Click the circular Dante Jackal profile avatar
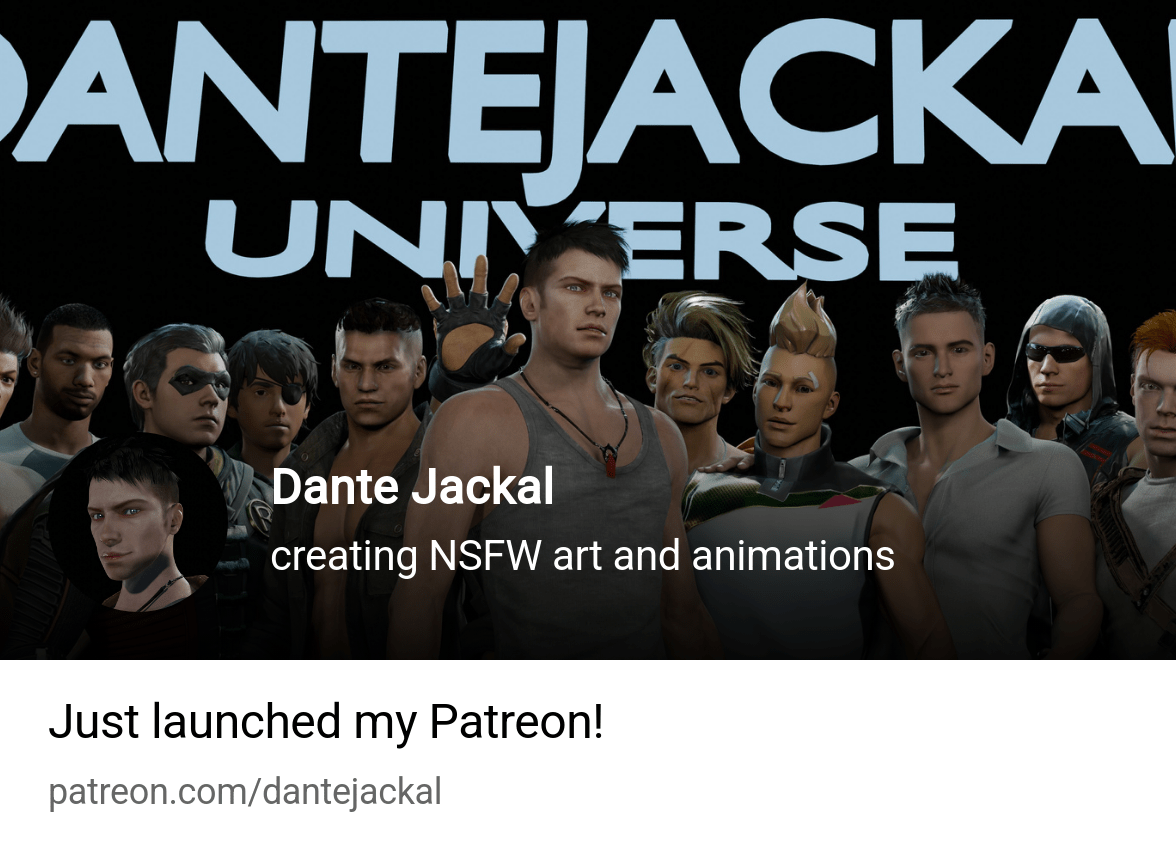 138,523
